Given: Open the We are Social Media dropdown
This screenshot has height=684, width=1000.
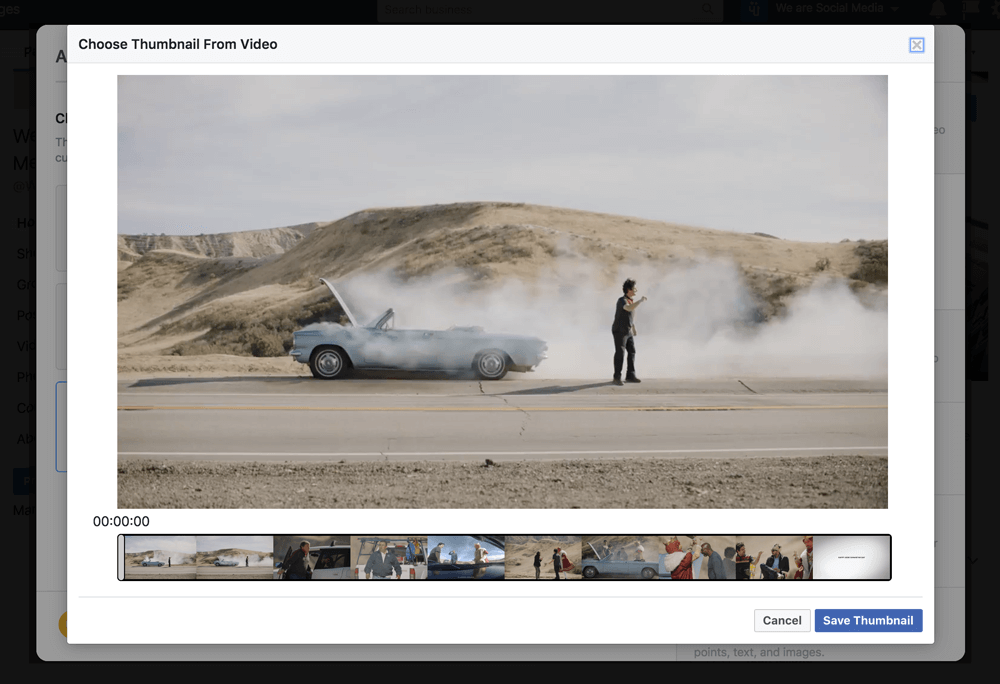Looking at the screenshot, I should click(x=836, y=9).
